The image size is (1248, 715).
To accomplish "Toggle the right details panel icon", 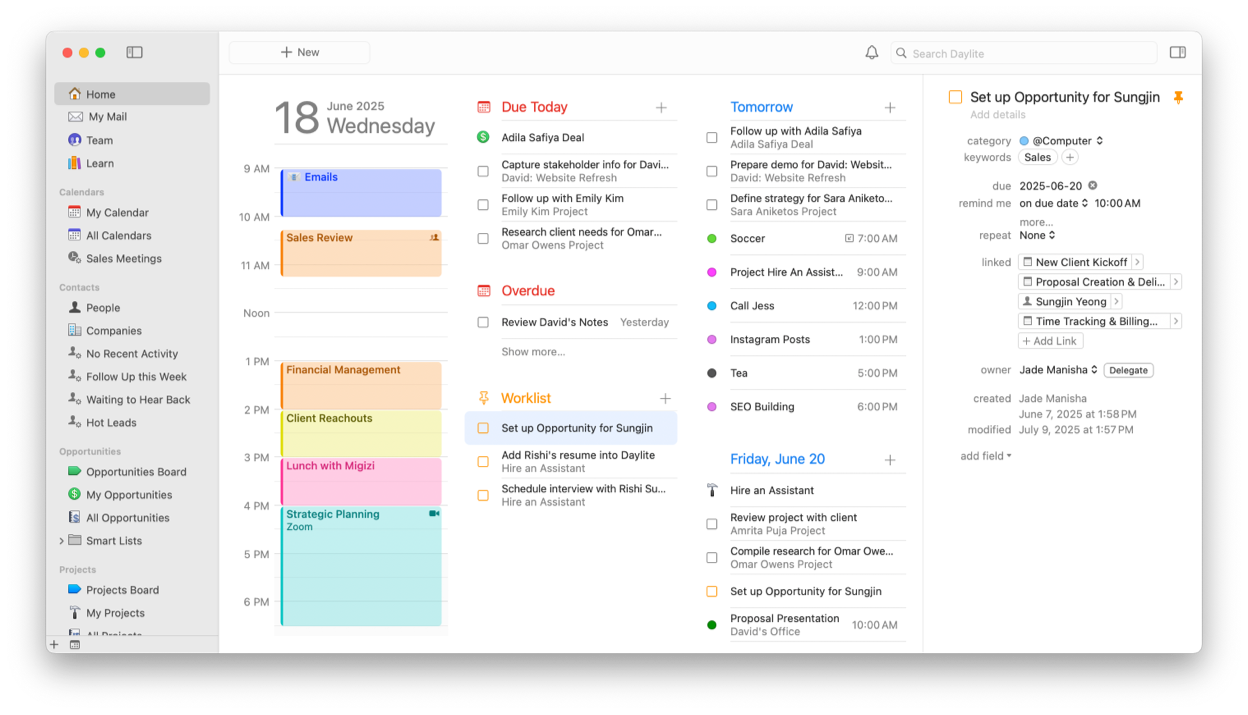I will pyautogui.click(x=1177, y=53).
